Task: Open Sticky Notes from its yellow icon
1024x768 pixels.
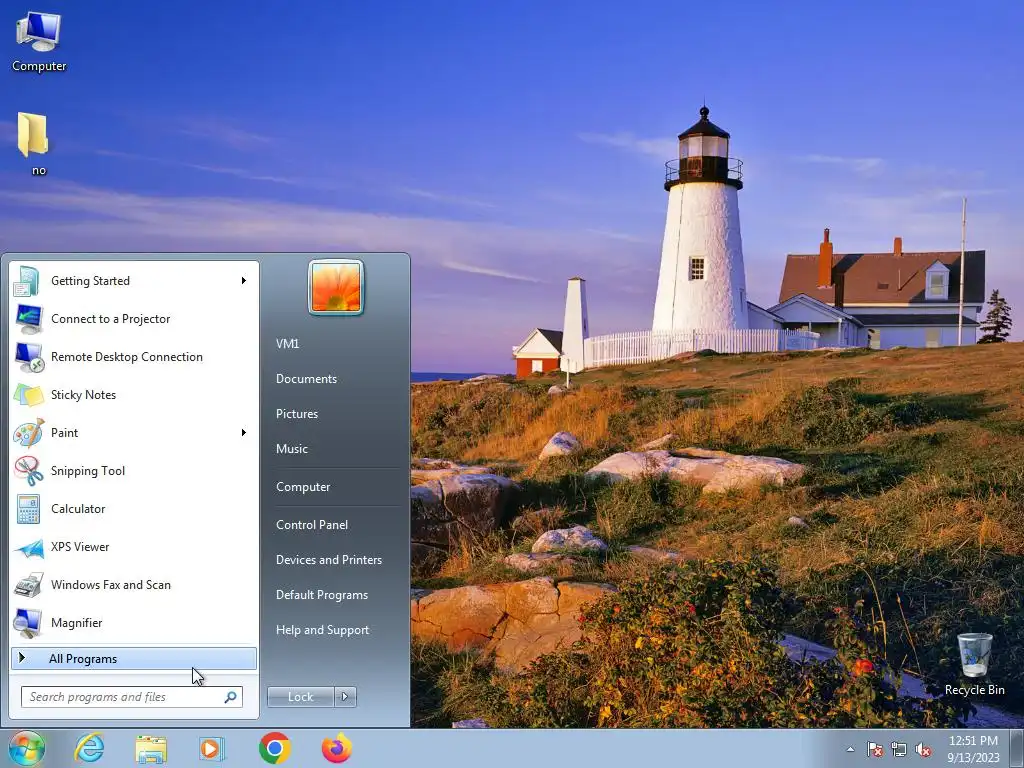Action: click(28, 395)
